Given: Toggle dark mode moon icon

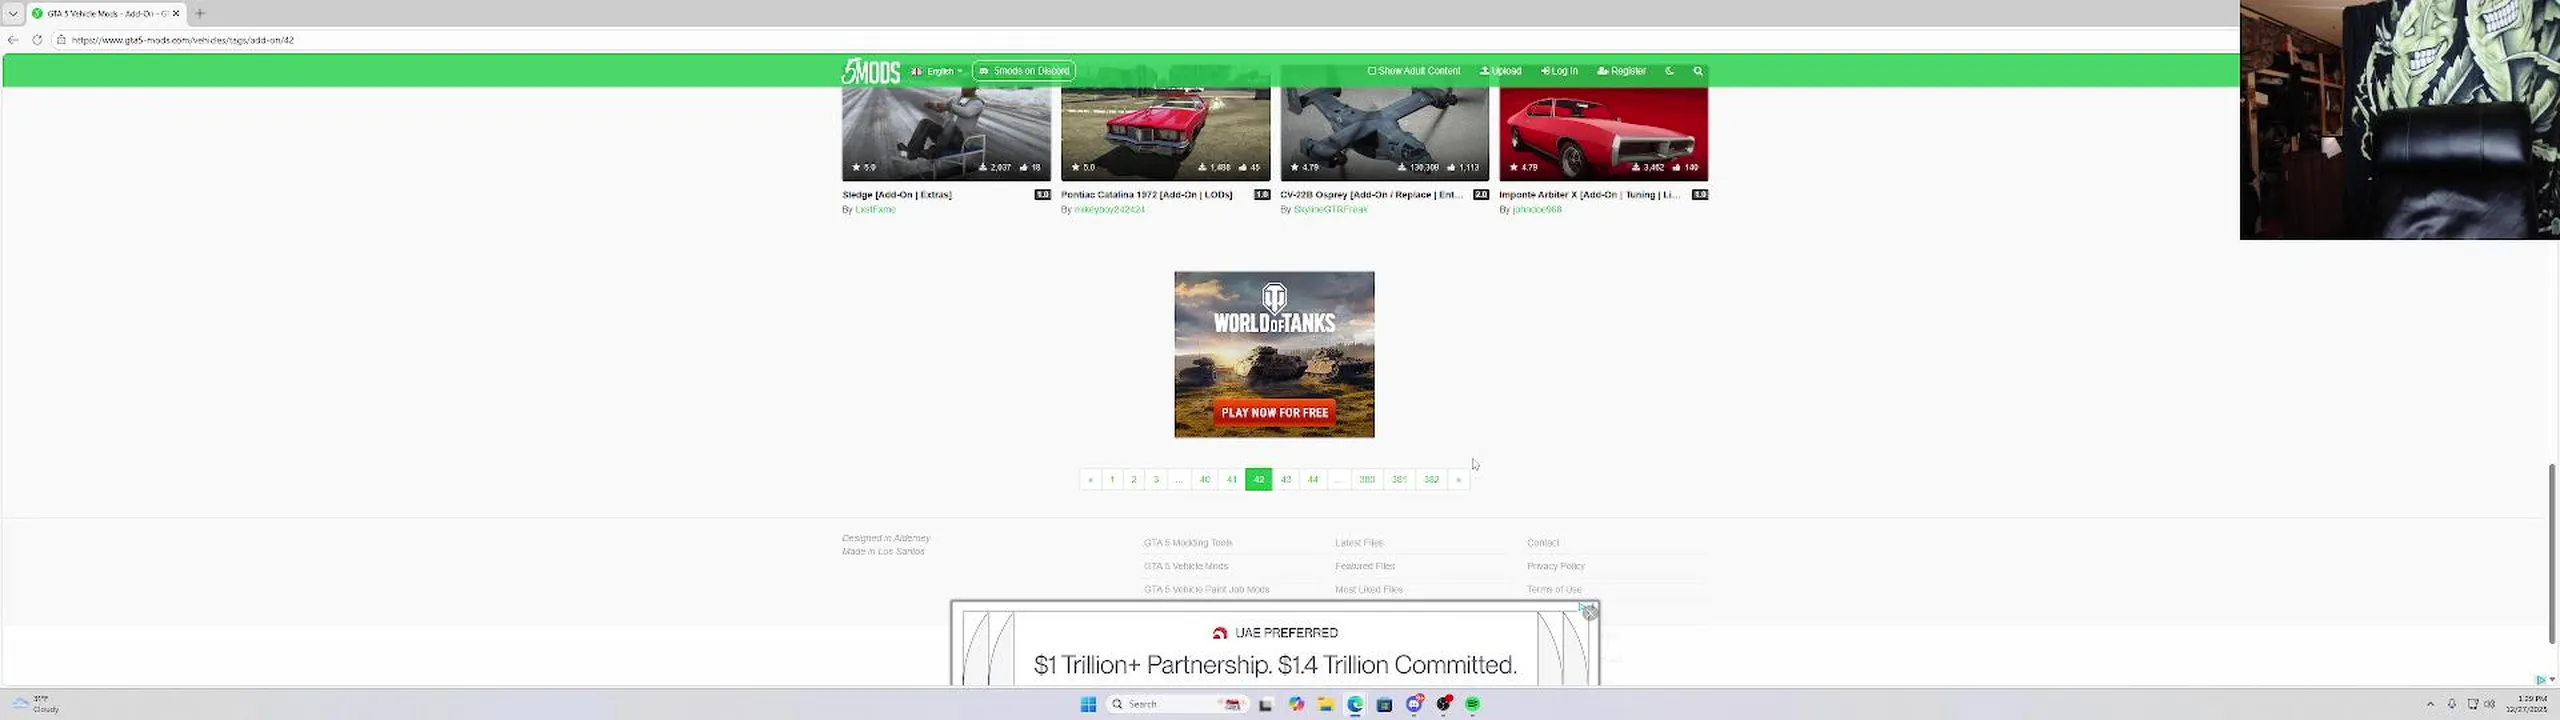Looking at the screenshot, I should click(1669, 71).
